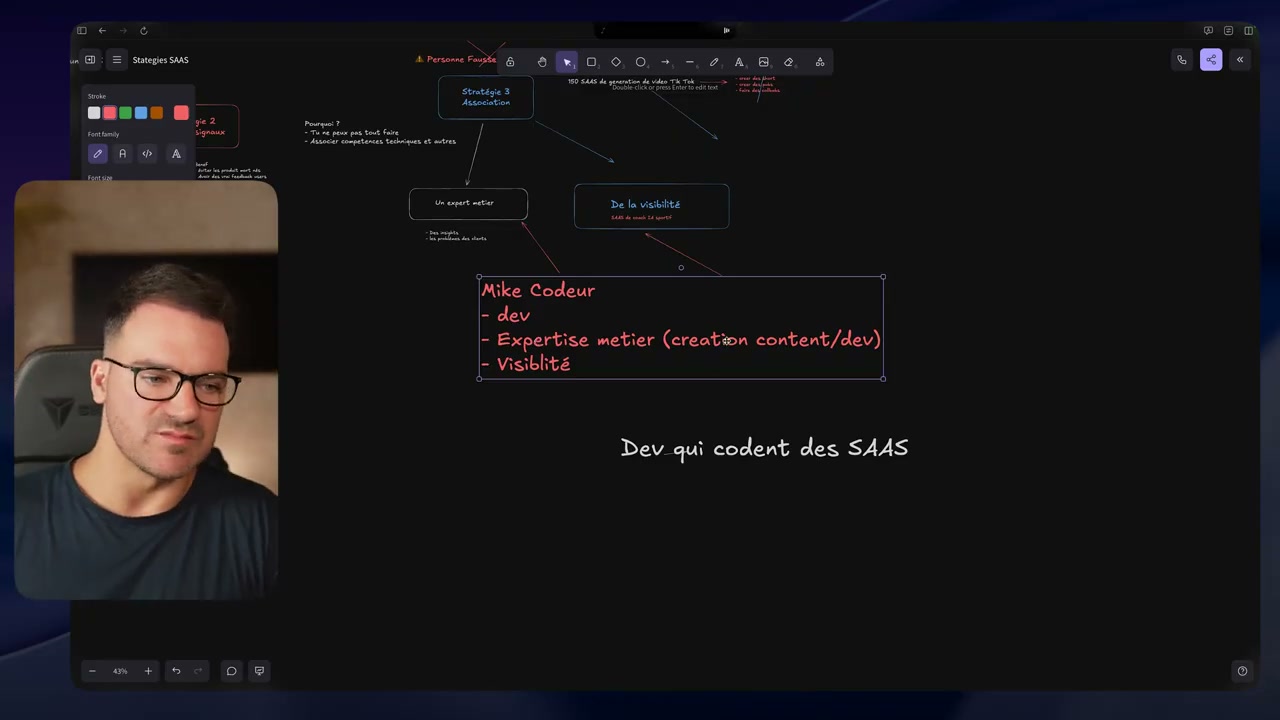Screen dimensions: 1280x720
Task: Choose the code font family
Action: click(147, 154)
